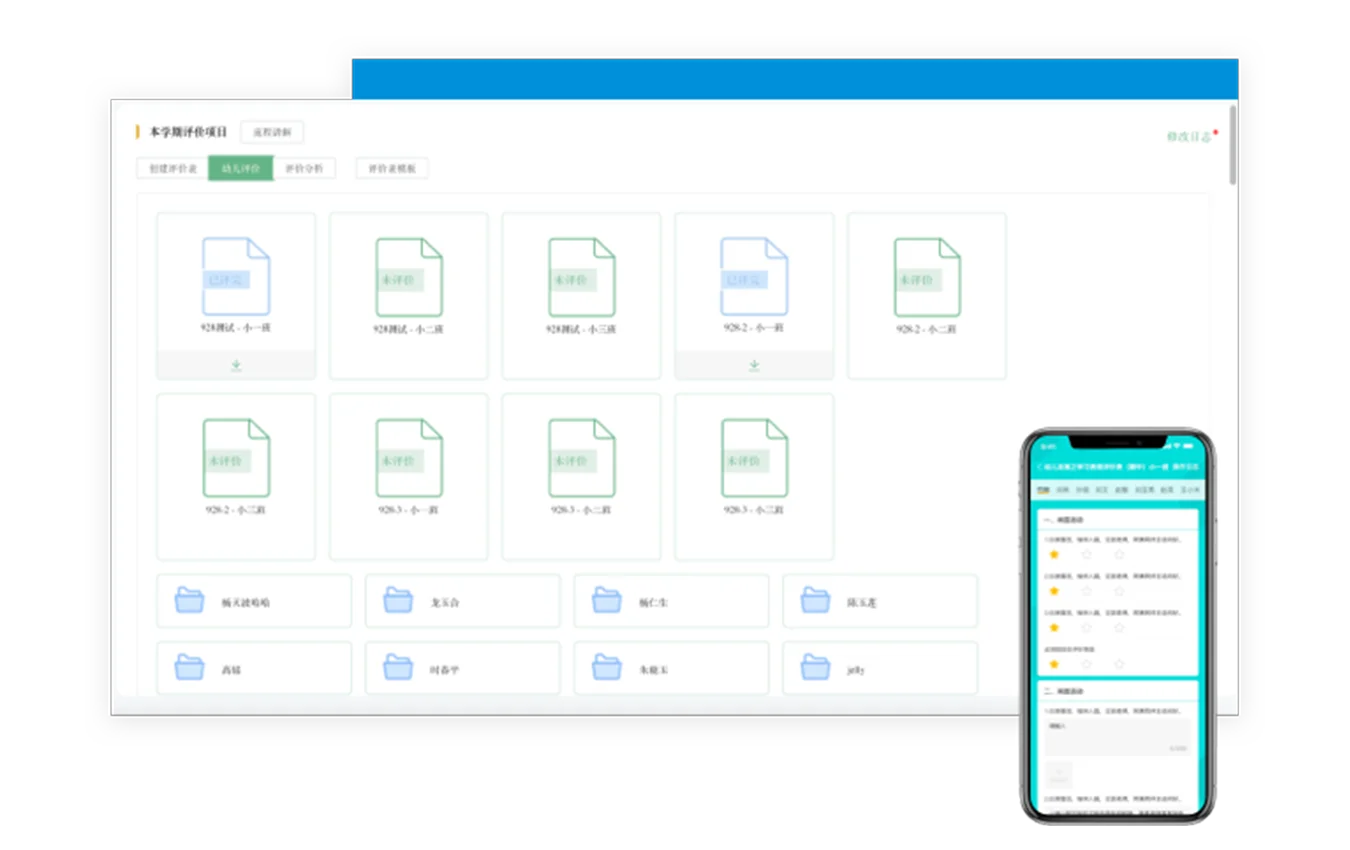The image size is (1350, 850).
Task: Tap filled star under item 4 on phone
Action: 1054,664
